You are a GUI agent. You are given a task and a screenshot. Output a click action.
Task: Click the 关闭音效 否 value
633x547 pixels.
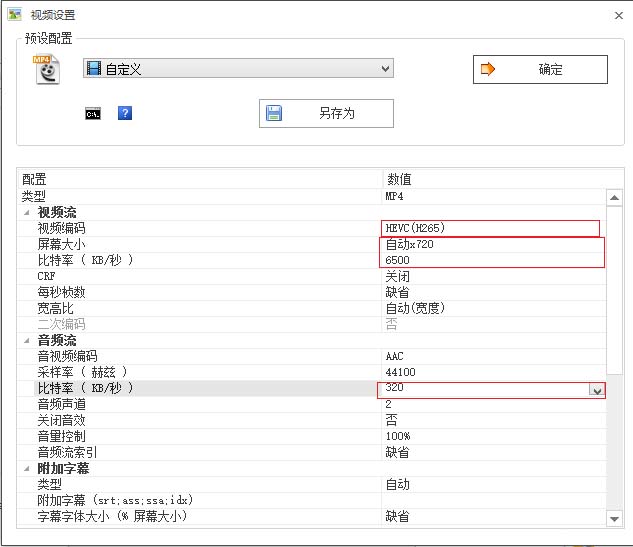click(x=391, y=420)
